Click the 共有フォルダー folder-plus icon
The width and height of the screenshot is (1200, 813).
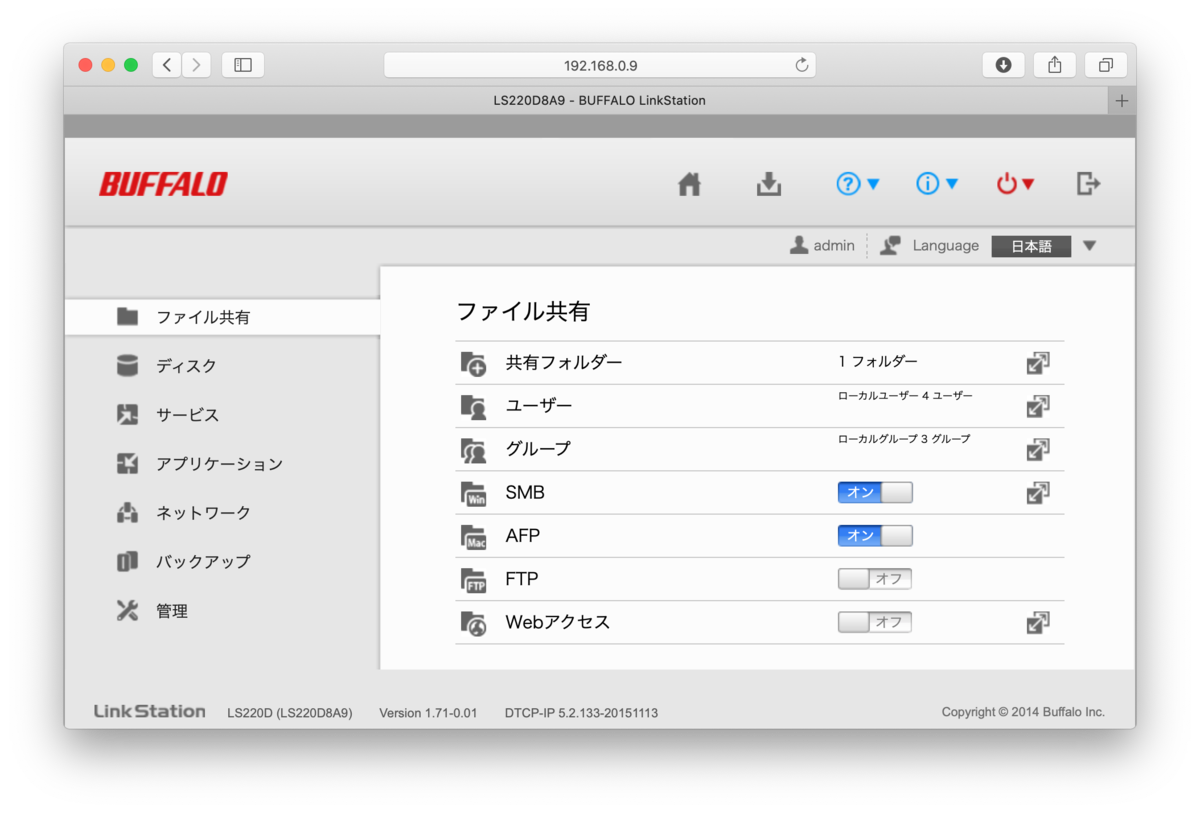pos(473,363)
